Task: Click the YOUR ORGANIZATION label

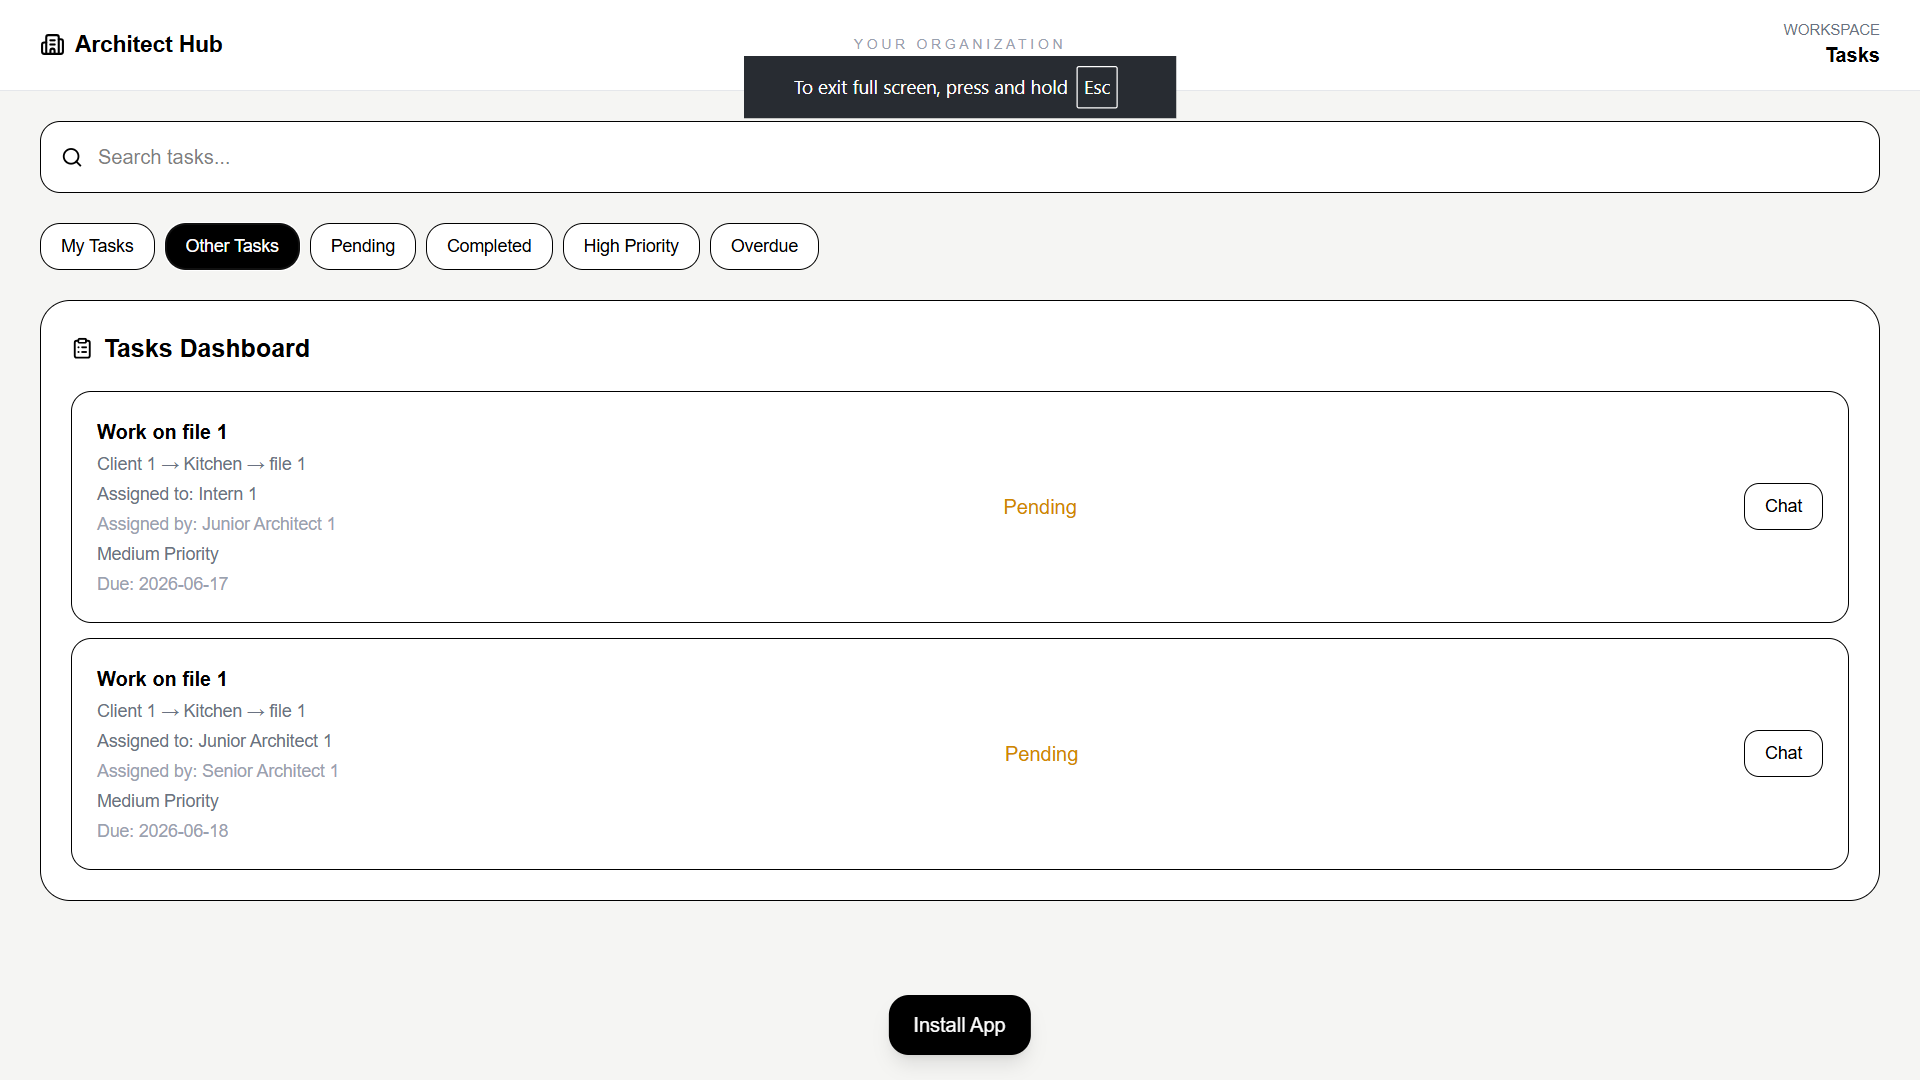Action: pyautogui.click(x=959, y=44)
